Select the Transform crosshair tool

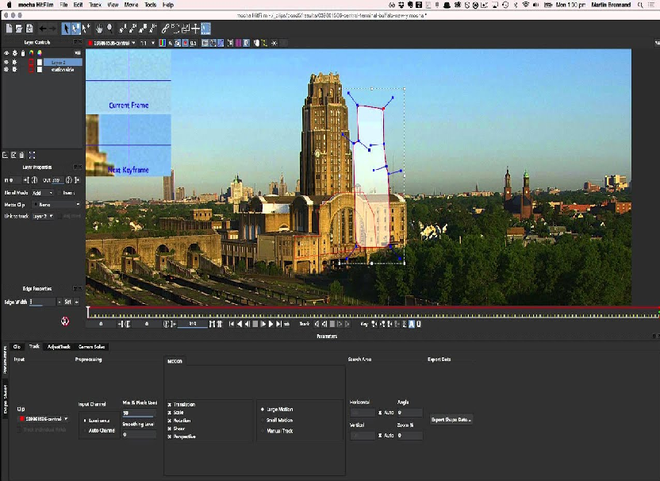pos(195,29)
